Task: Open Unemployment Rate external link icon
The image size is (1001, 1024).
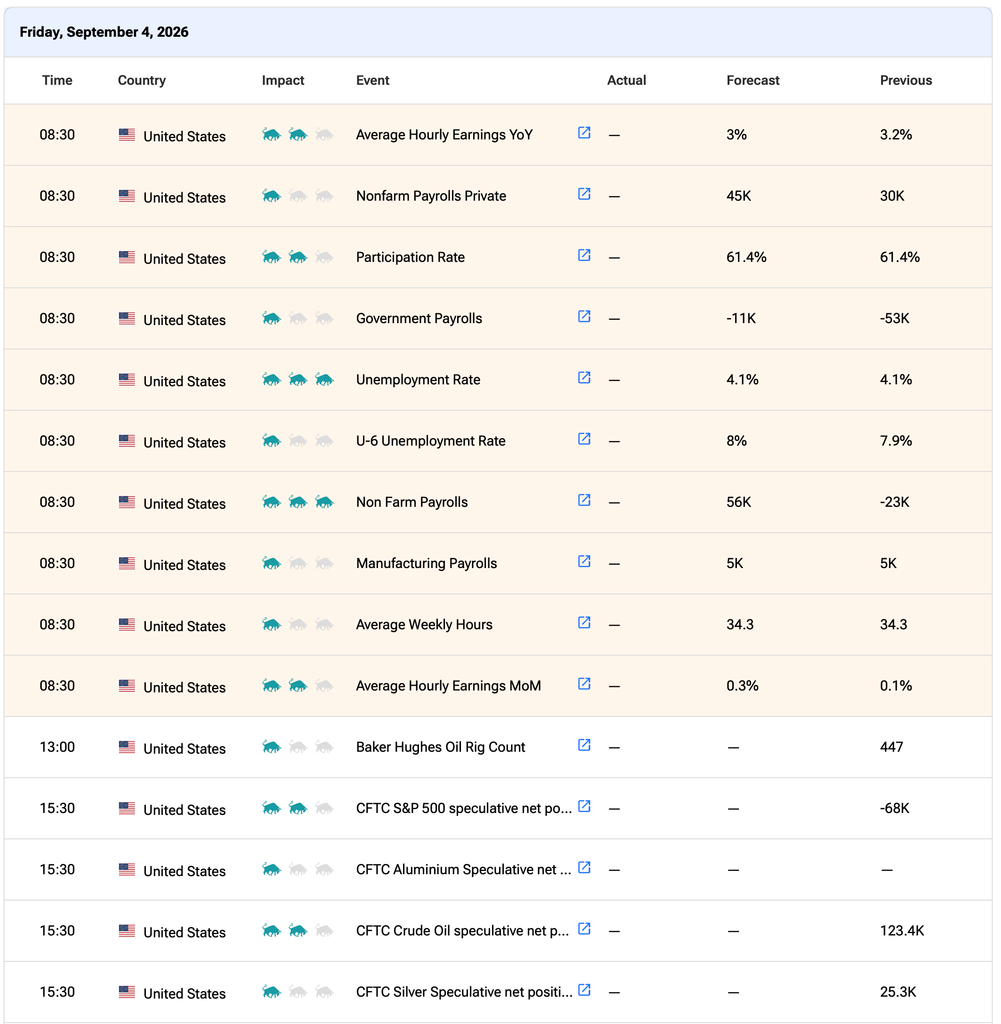Action: pyautogui.click(x=584, y=378)
